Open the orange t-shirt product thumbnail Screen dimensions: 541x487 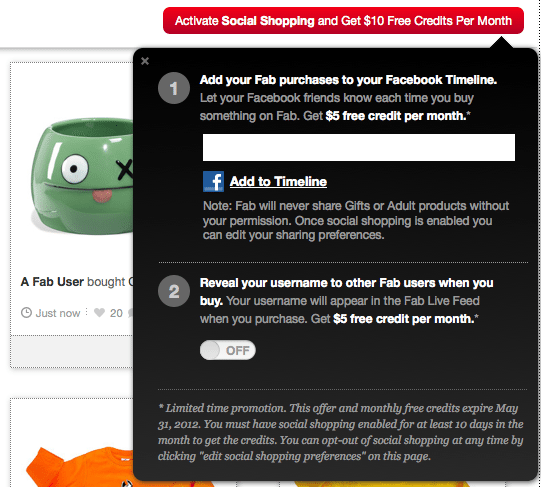pos(79,466)
